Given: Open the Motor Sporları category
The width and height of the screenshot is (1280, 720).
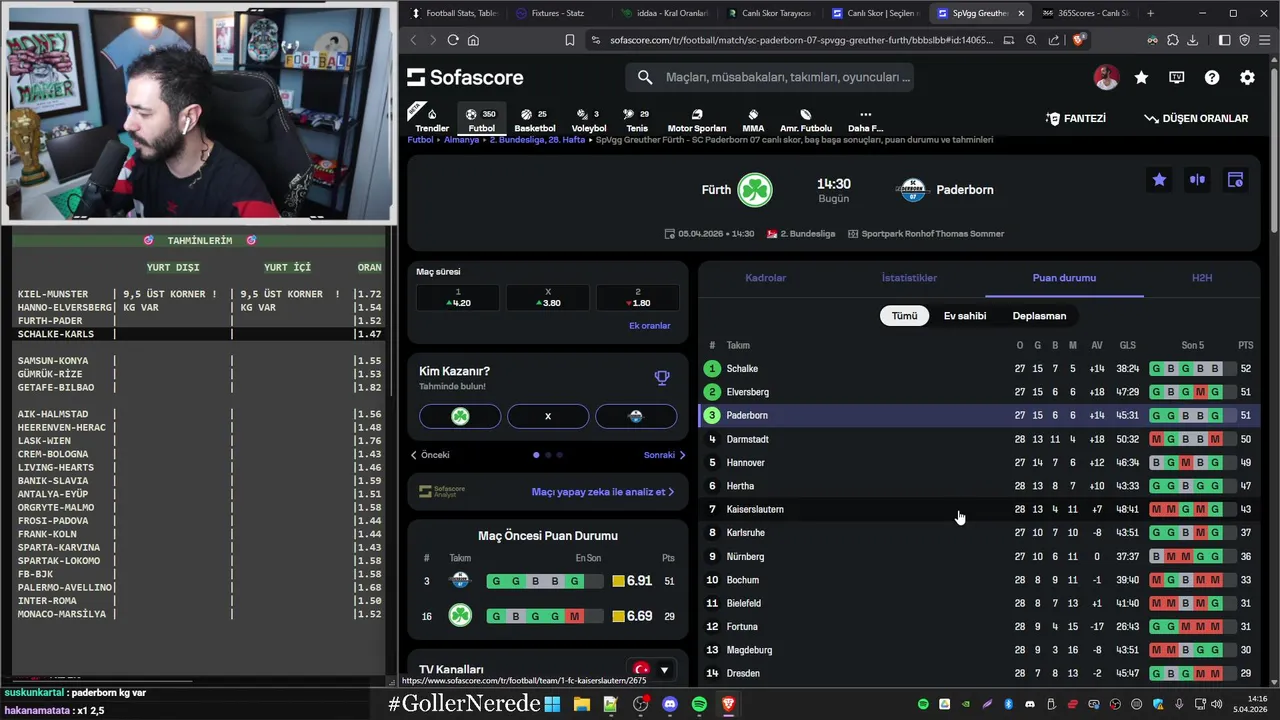Looking at the screenshot, I should [x=697, y=120].
